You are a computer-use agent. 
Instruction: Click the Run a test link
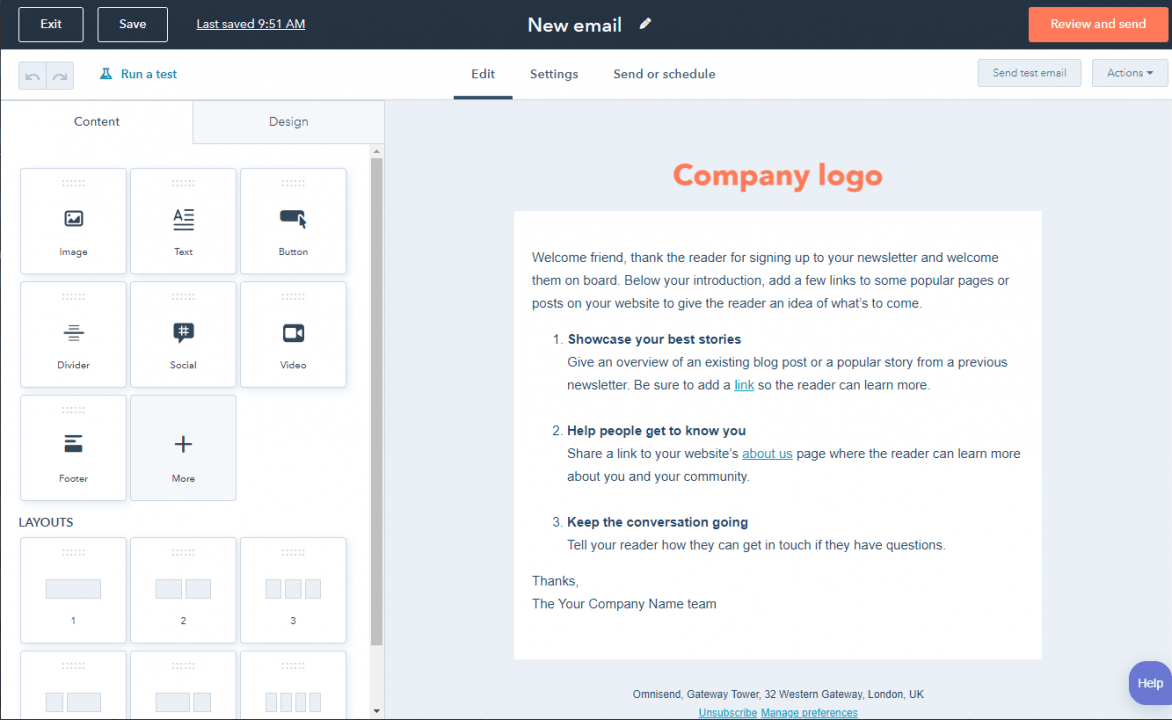click(x=149, y=74)
